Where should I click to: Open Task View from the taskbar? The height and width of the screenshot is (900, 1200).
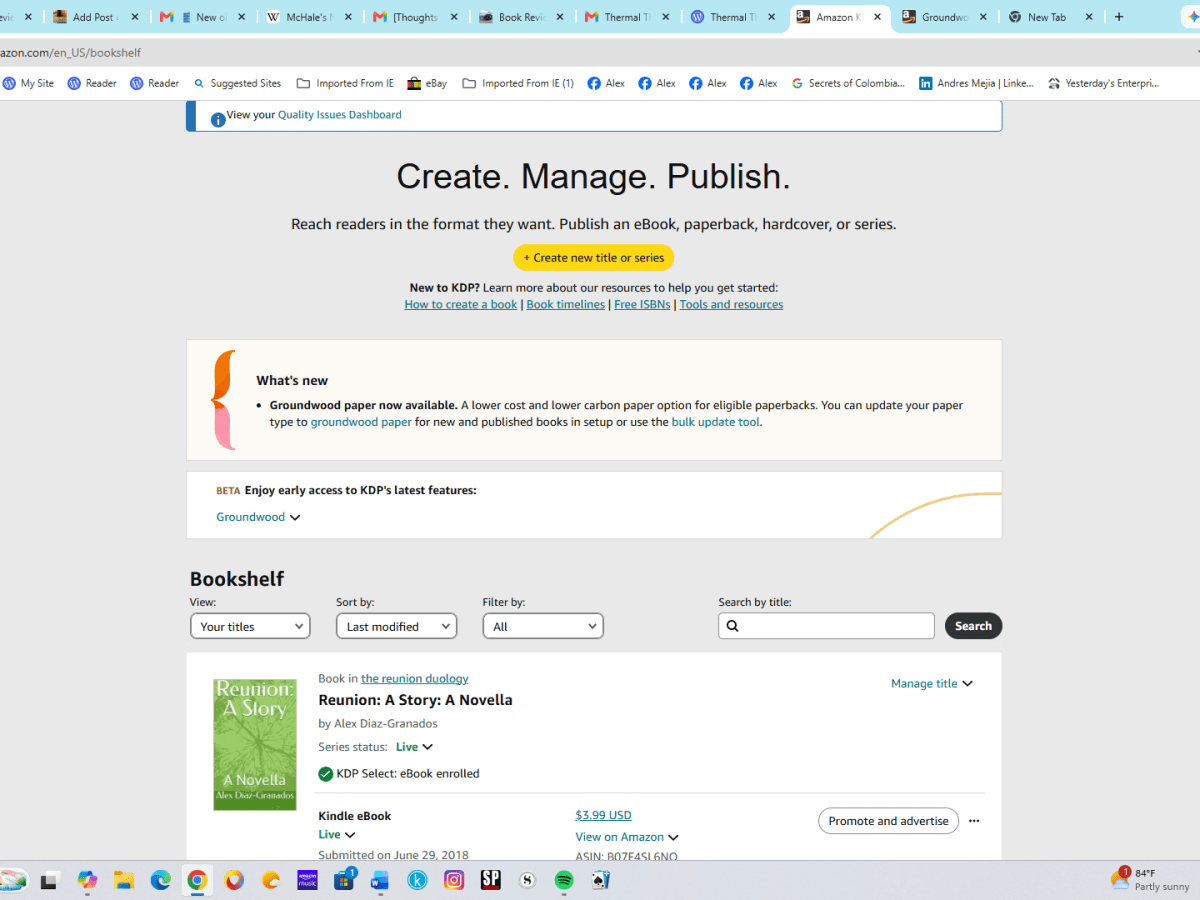tap(48, 880)
